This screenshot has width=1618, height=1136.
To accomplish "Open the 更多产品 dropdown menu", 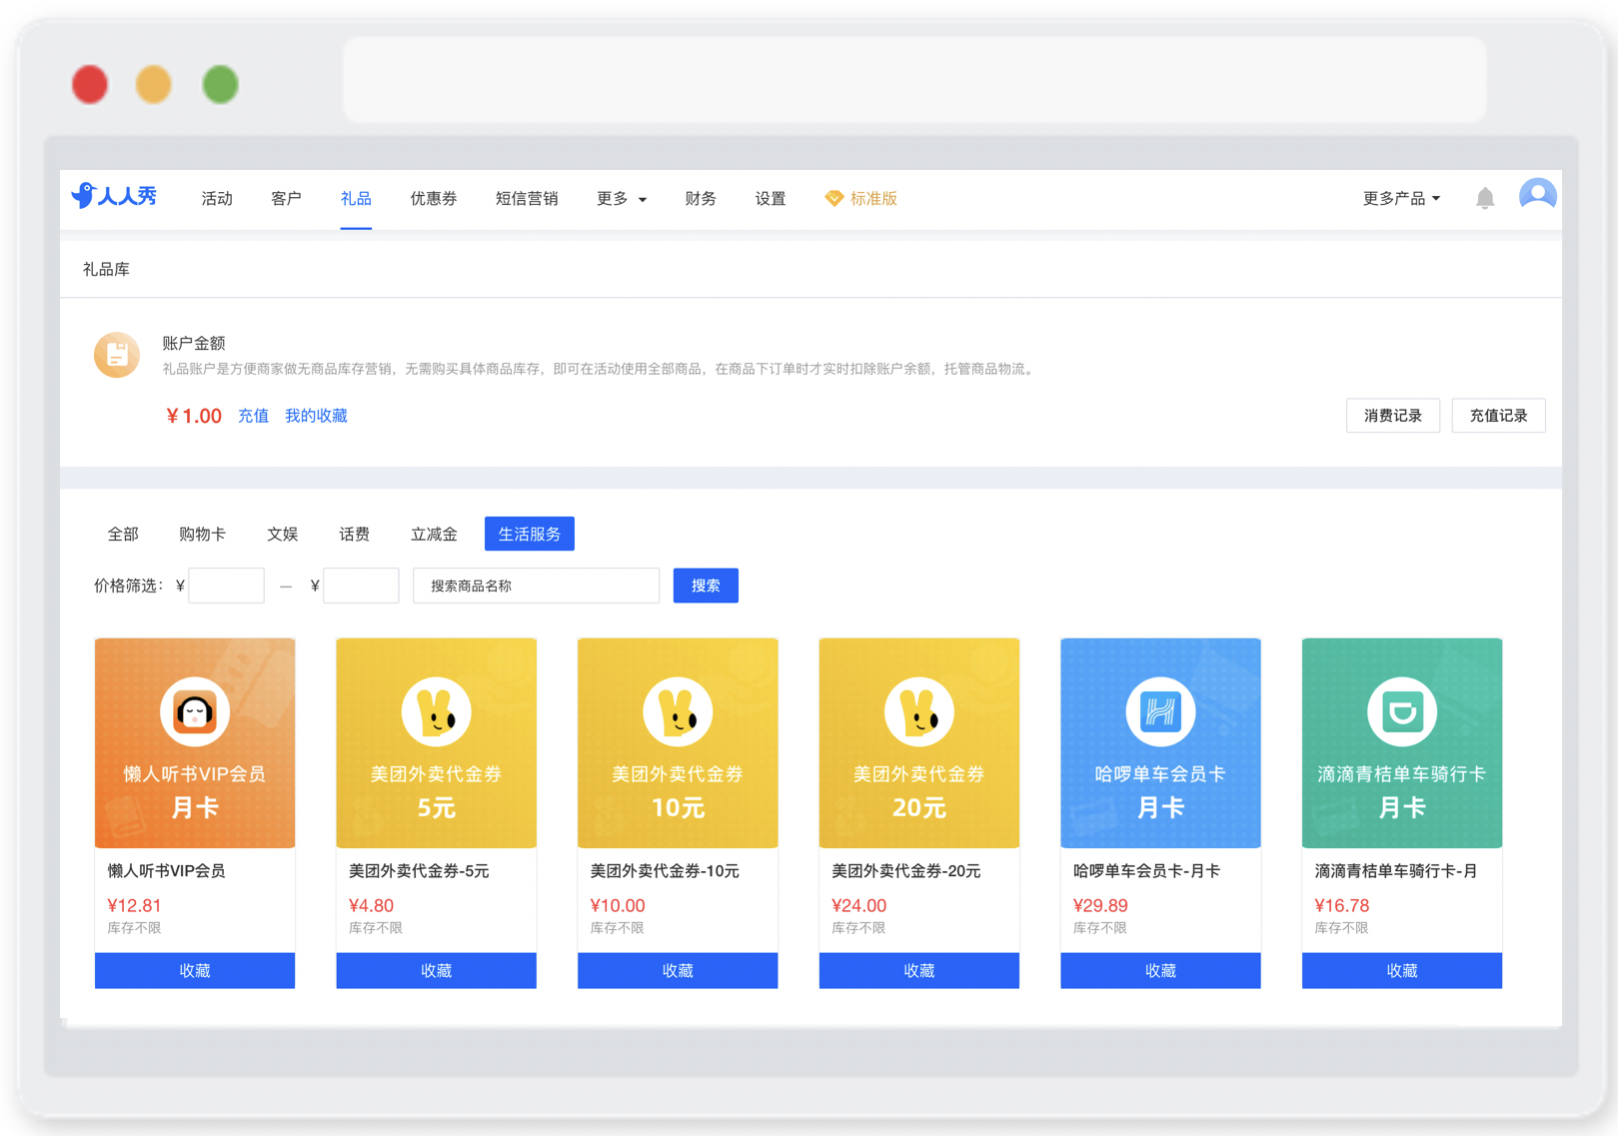I will click(1401, 199).
